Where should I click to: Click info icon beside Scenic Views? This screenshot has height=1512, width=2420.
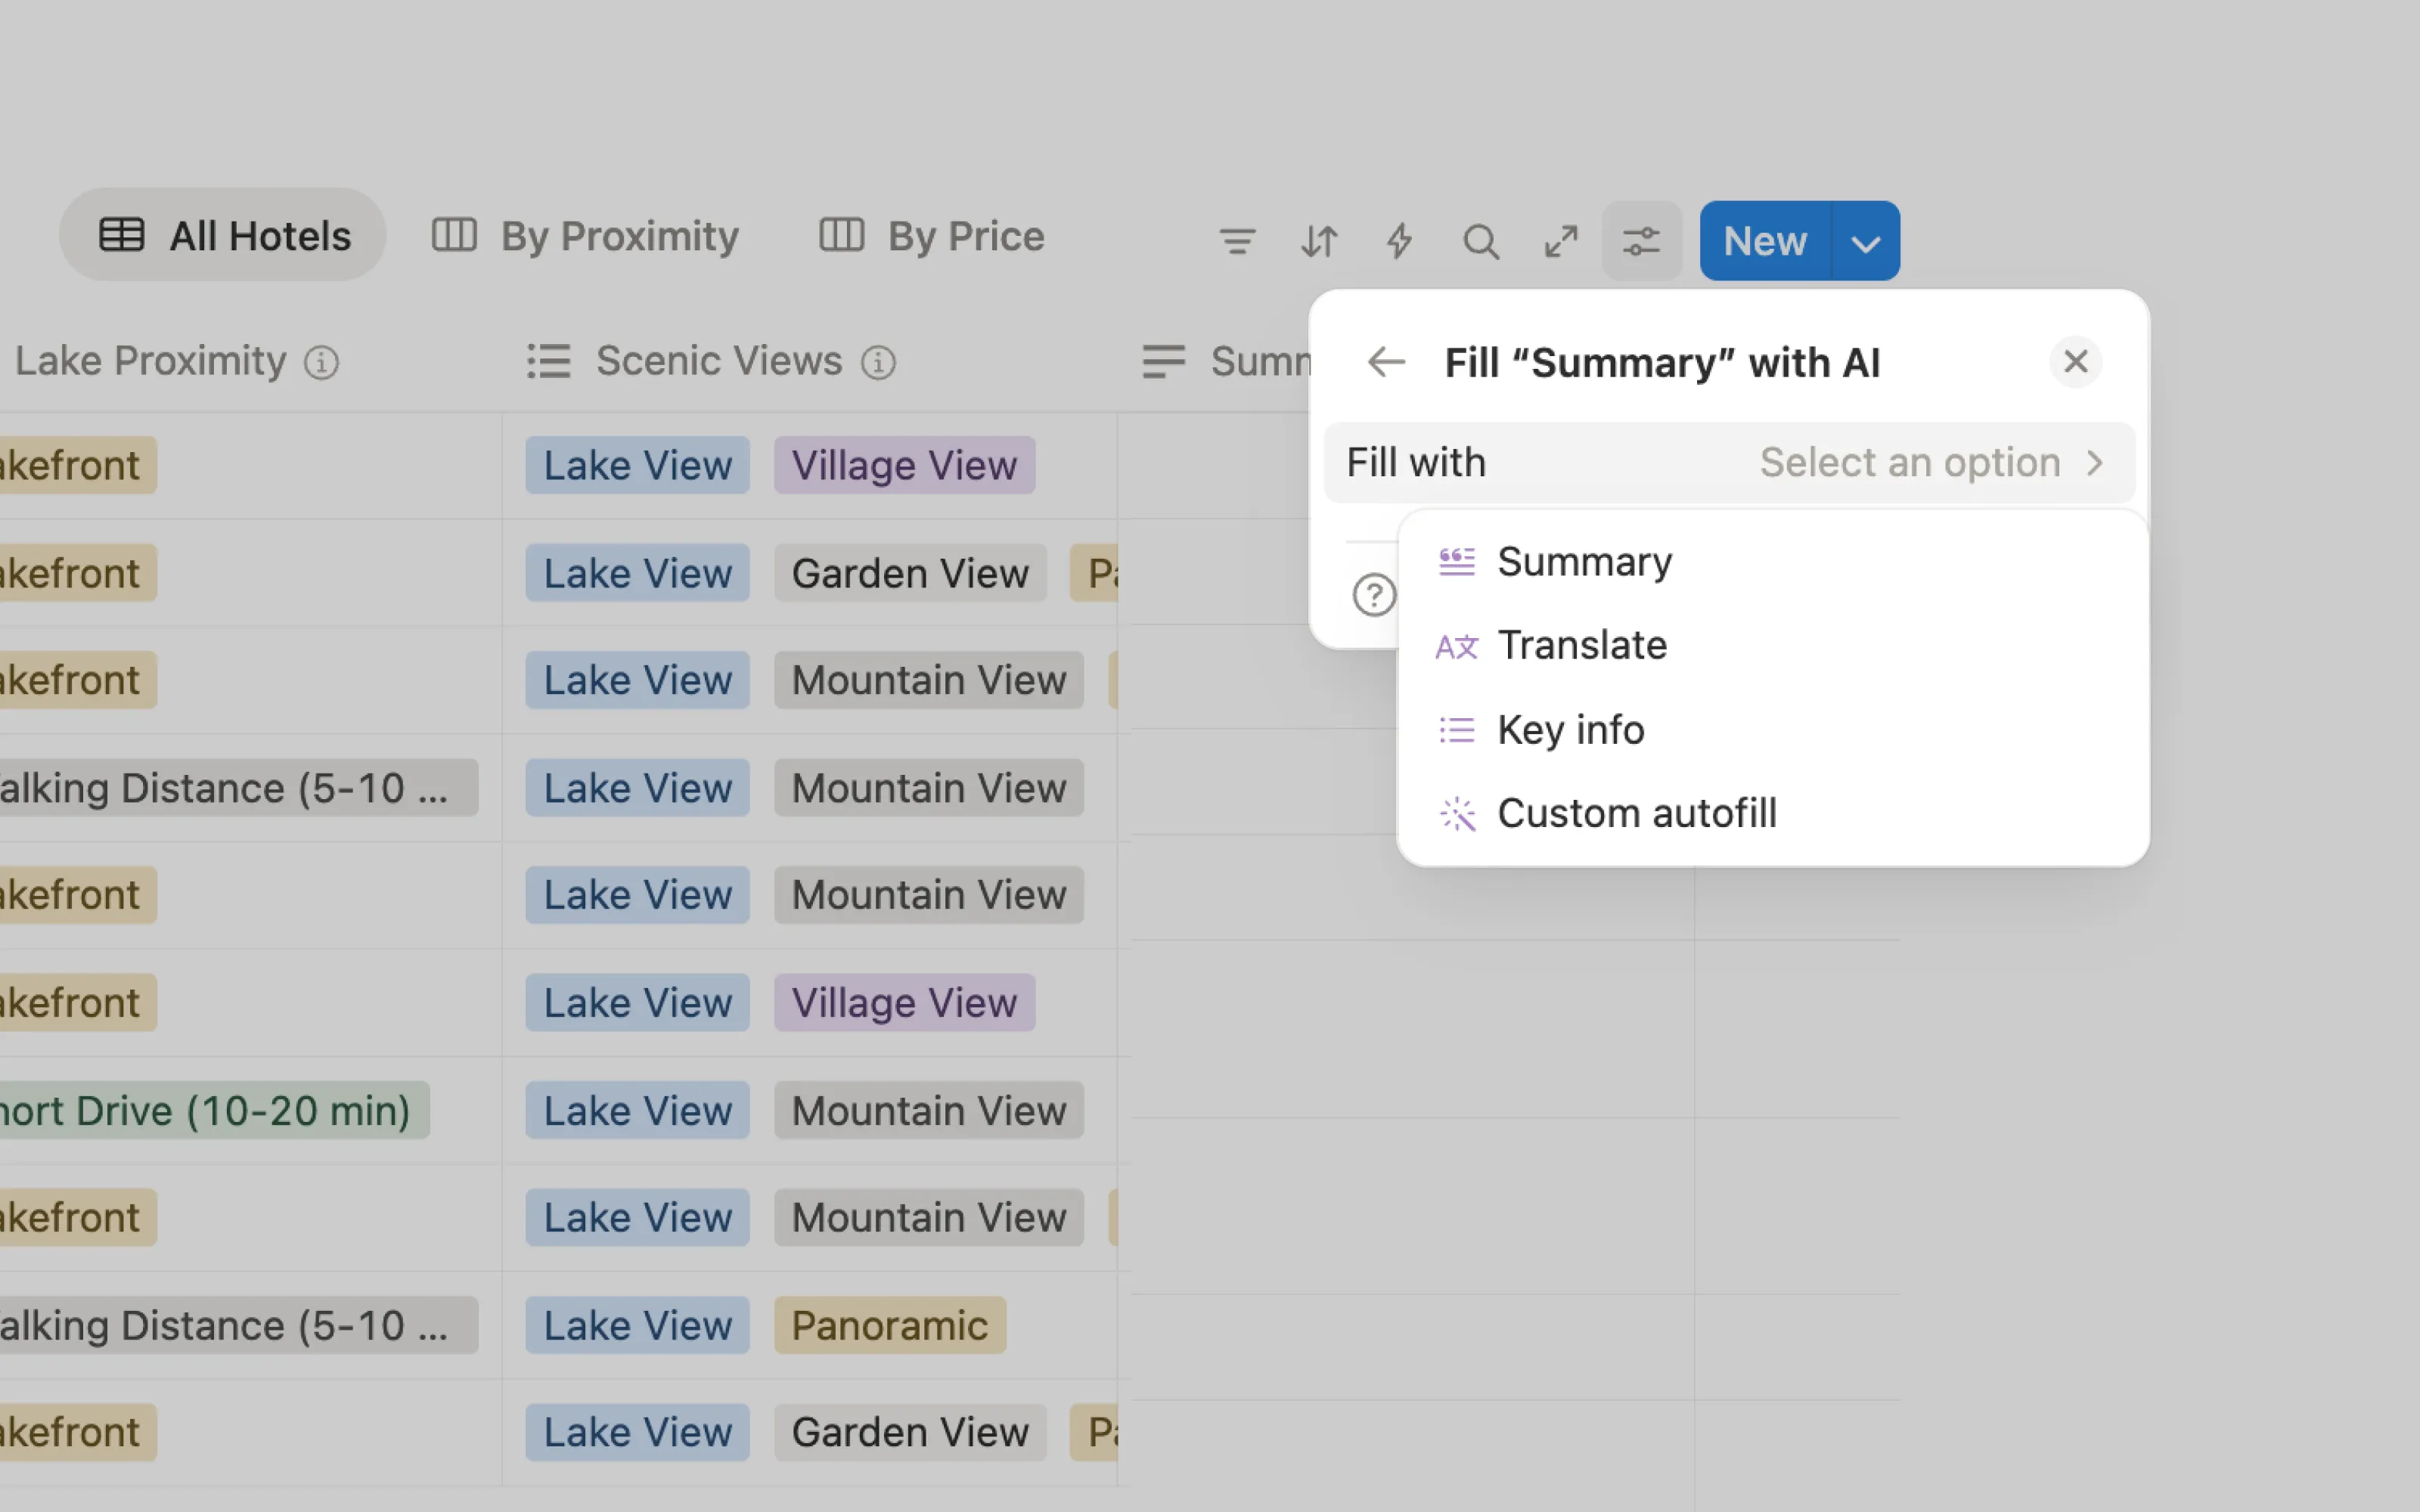click(x=878, y=362)
